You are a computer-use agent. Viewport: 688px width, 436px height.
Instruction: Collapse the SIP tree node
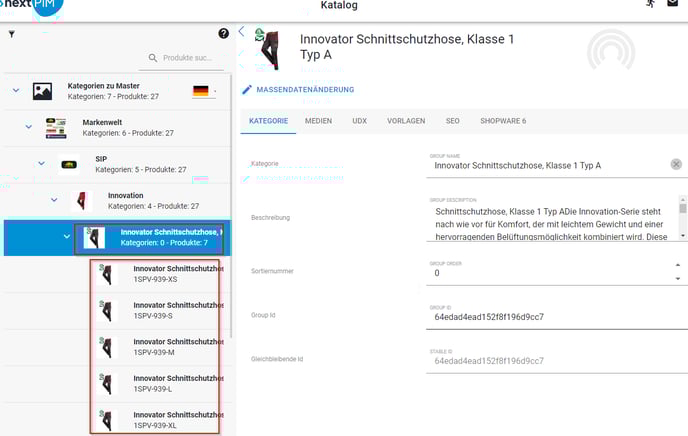(41, 164)
